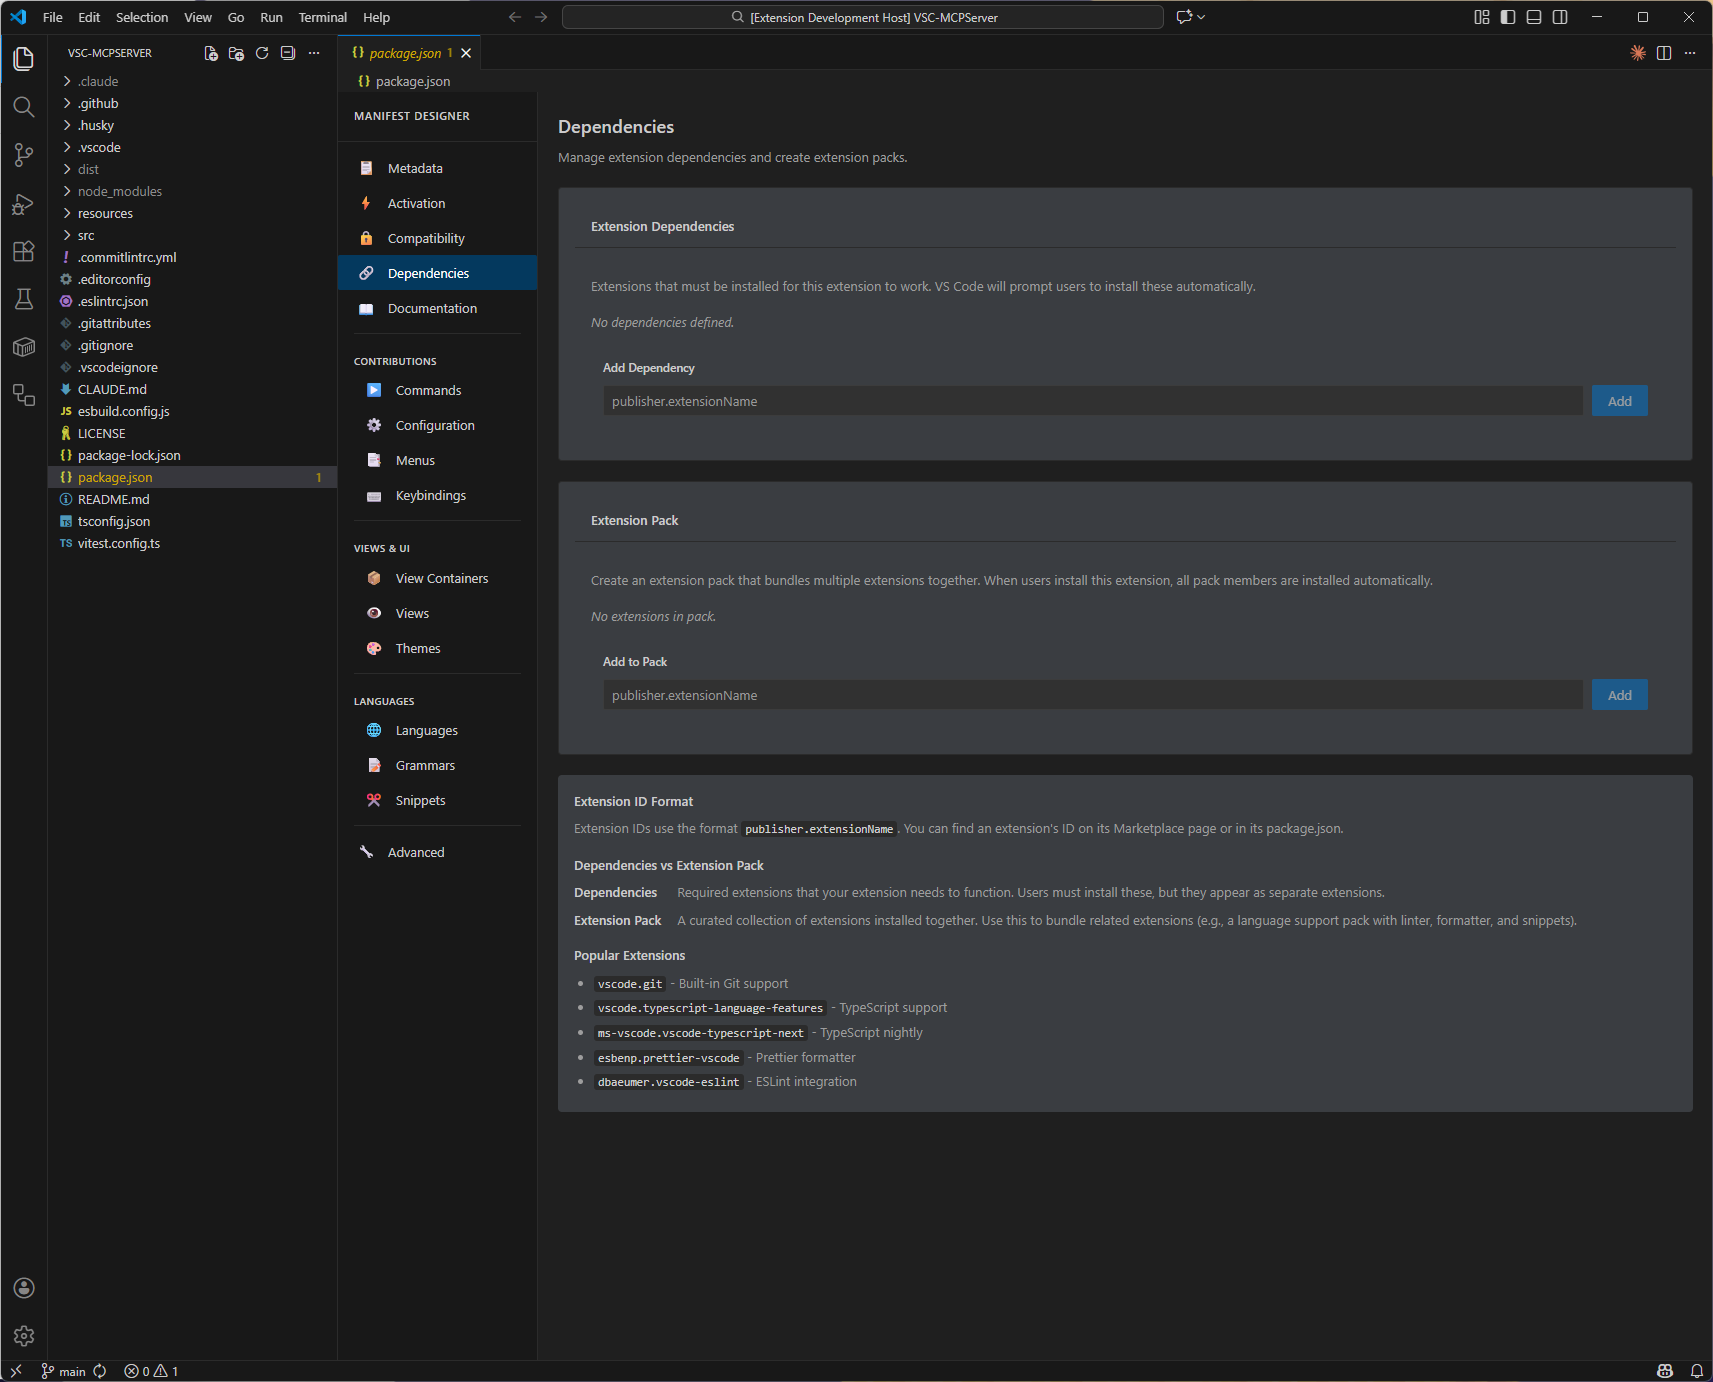
Task: Open the Testing flask icon view
Action: click(x=24, y=299)
